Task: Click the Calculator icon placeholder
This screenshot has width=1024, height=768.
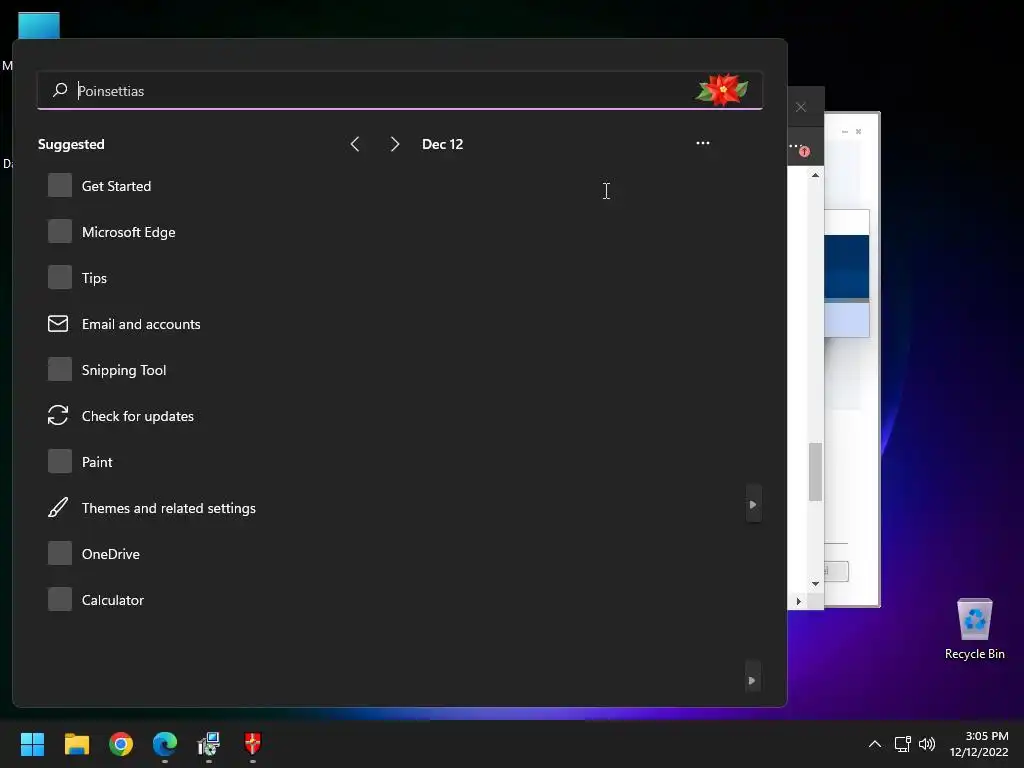Action: point(59,599)
